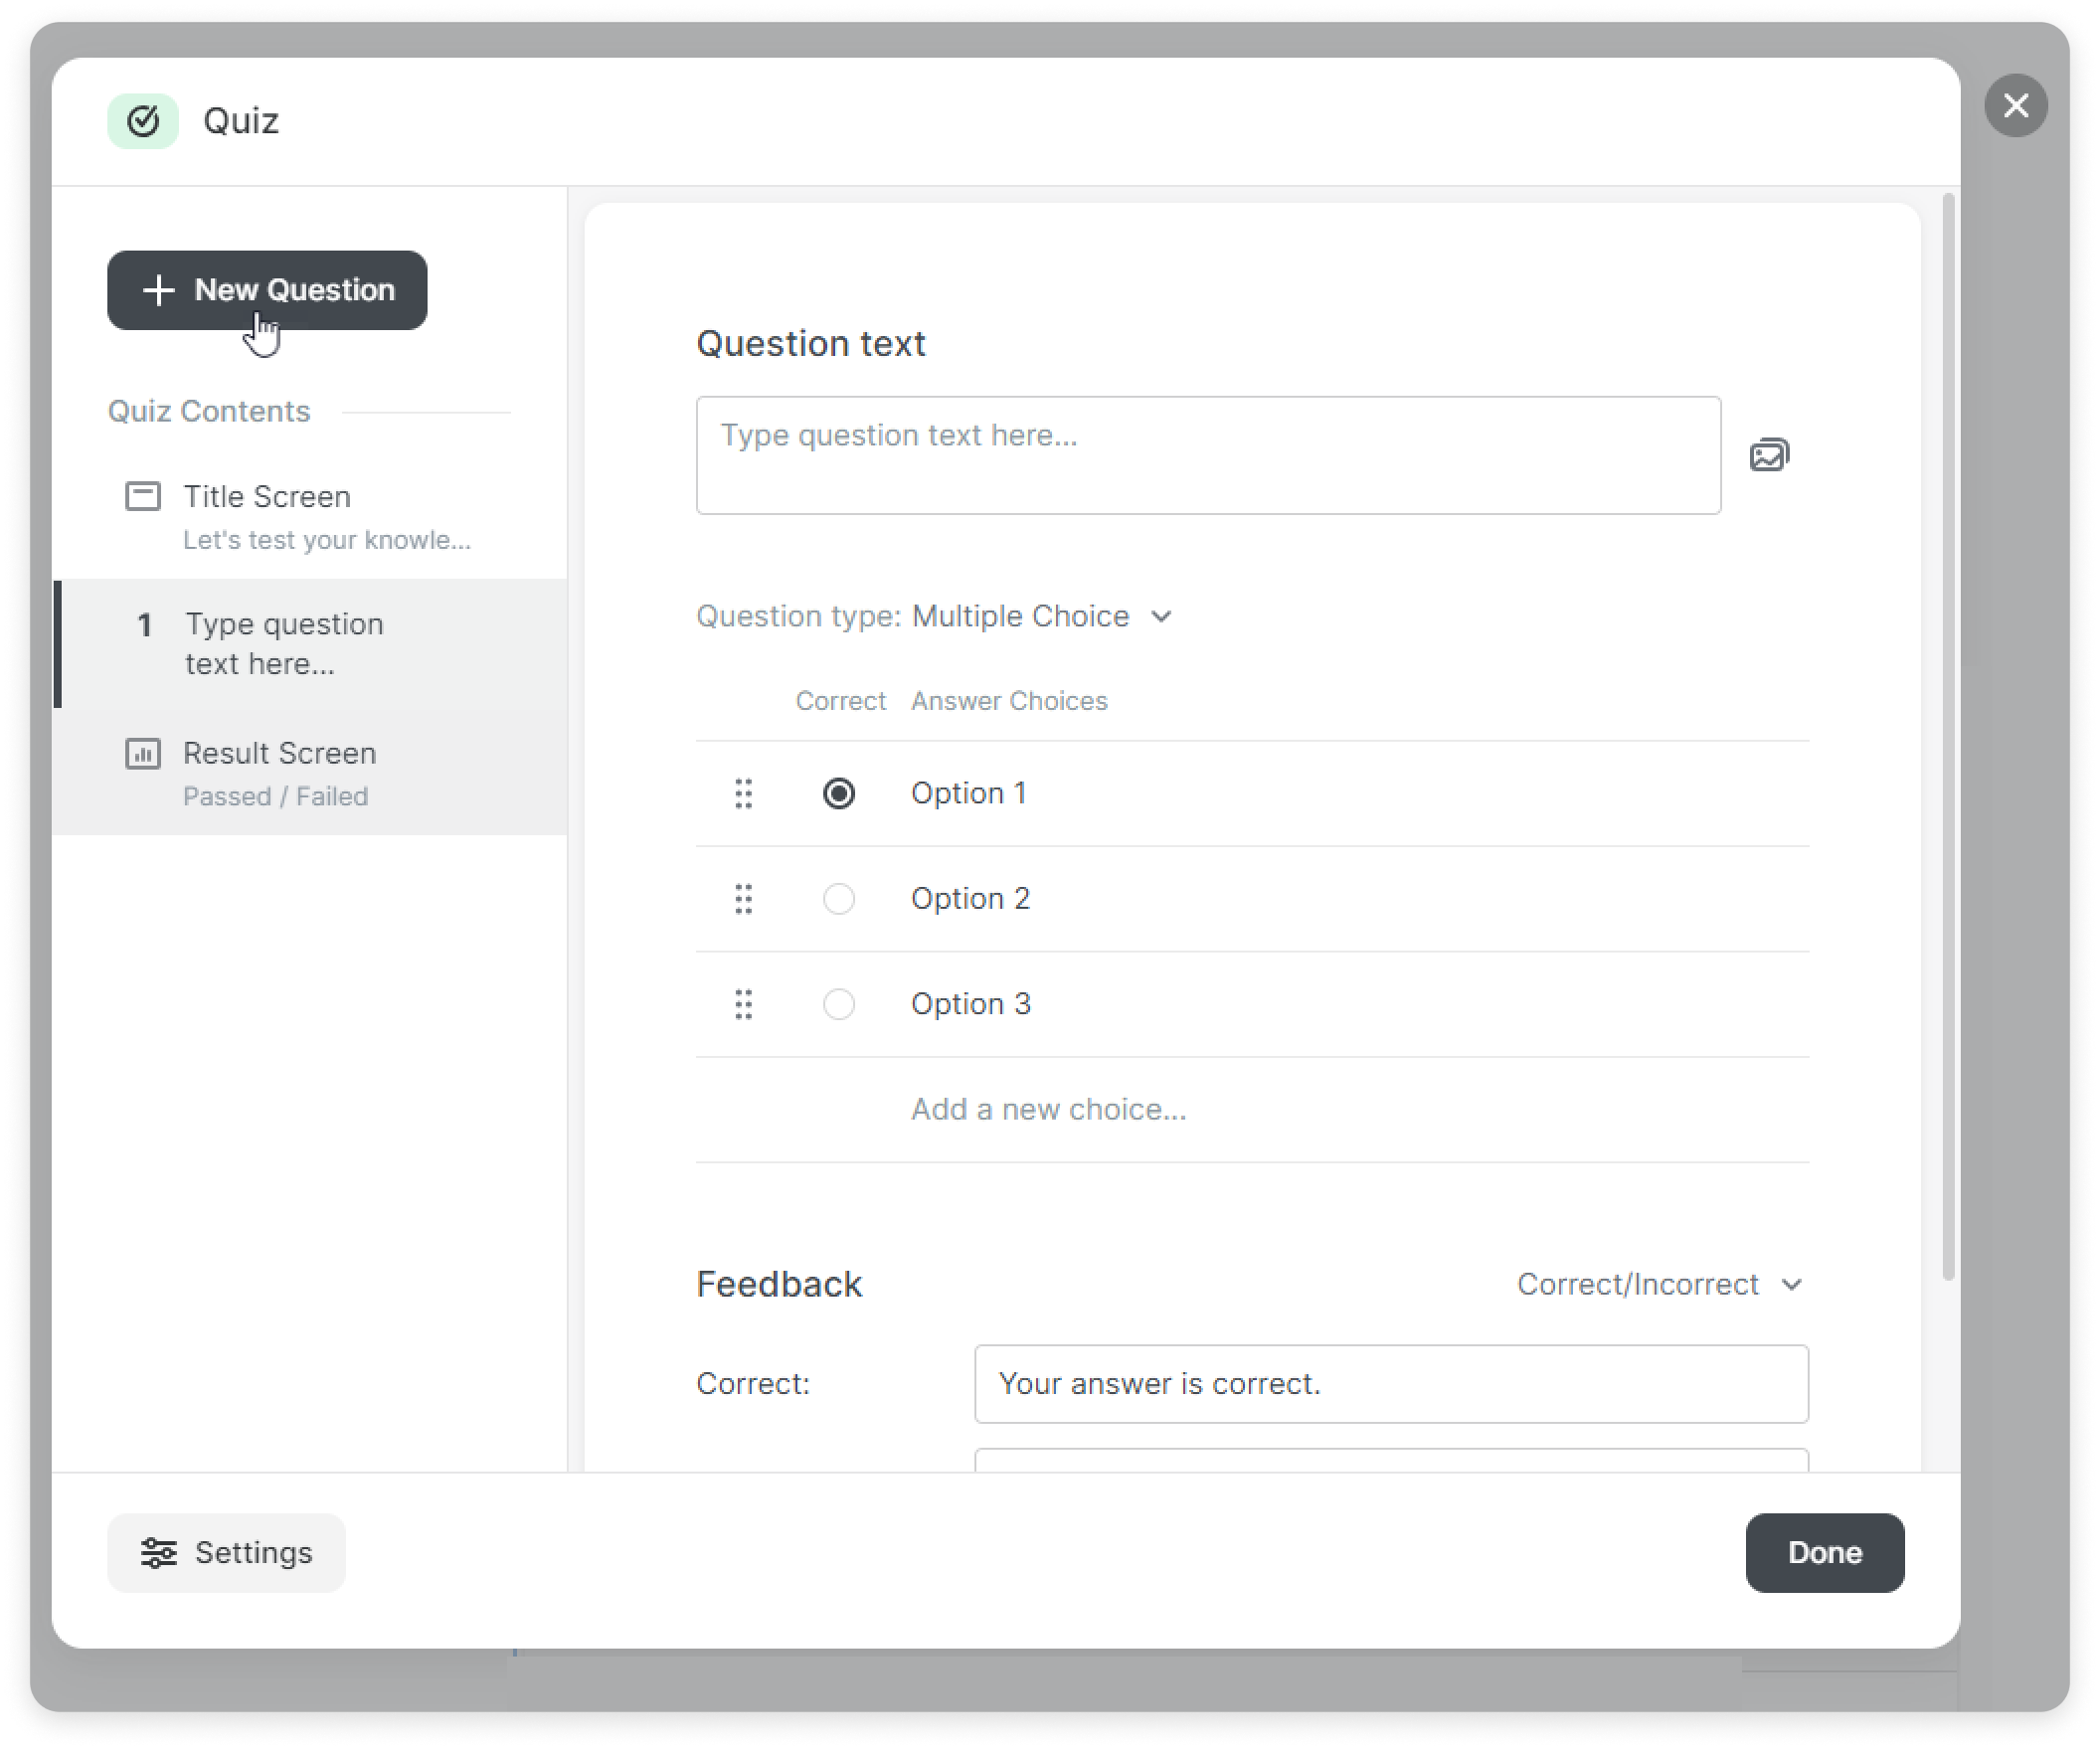Click the New Question button

[267, 290]
